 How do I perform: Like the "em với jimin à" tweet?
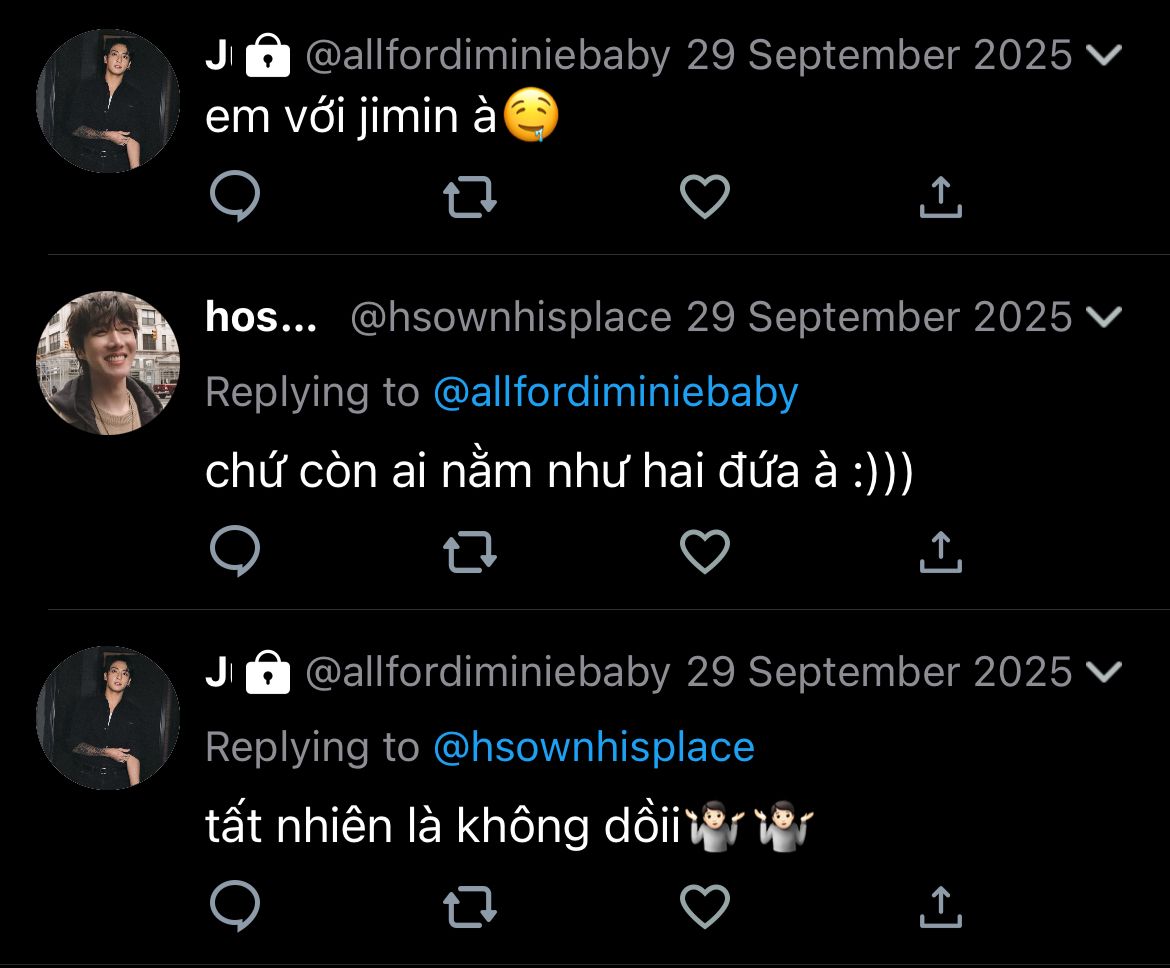(x=705, y=197)
